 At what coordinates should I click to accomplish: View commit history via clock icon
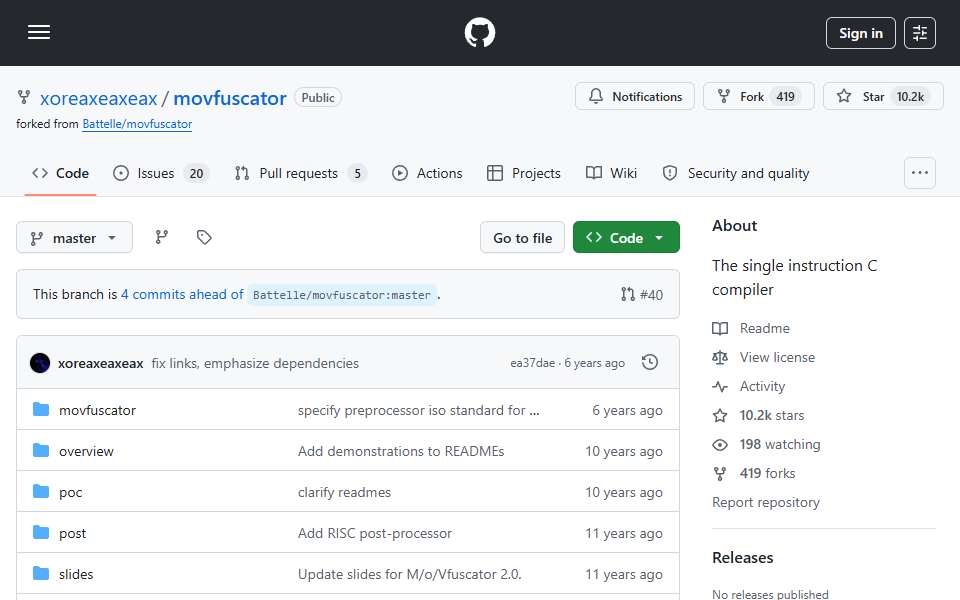point(650,362)
